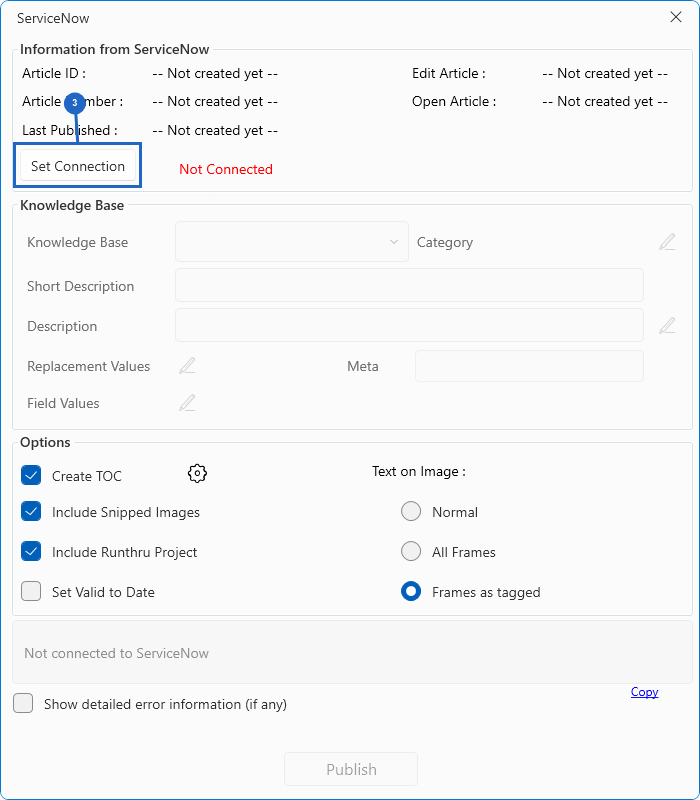
Task: Click the Description edit pencil icon
Action: [x=667, y=326]
